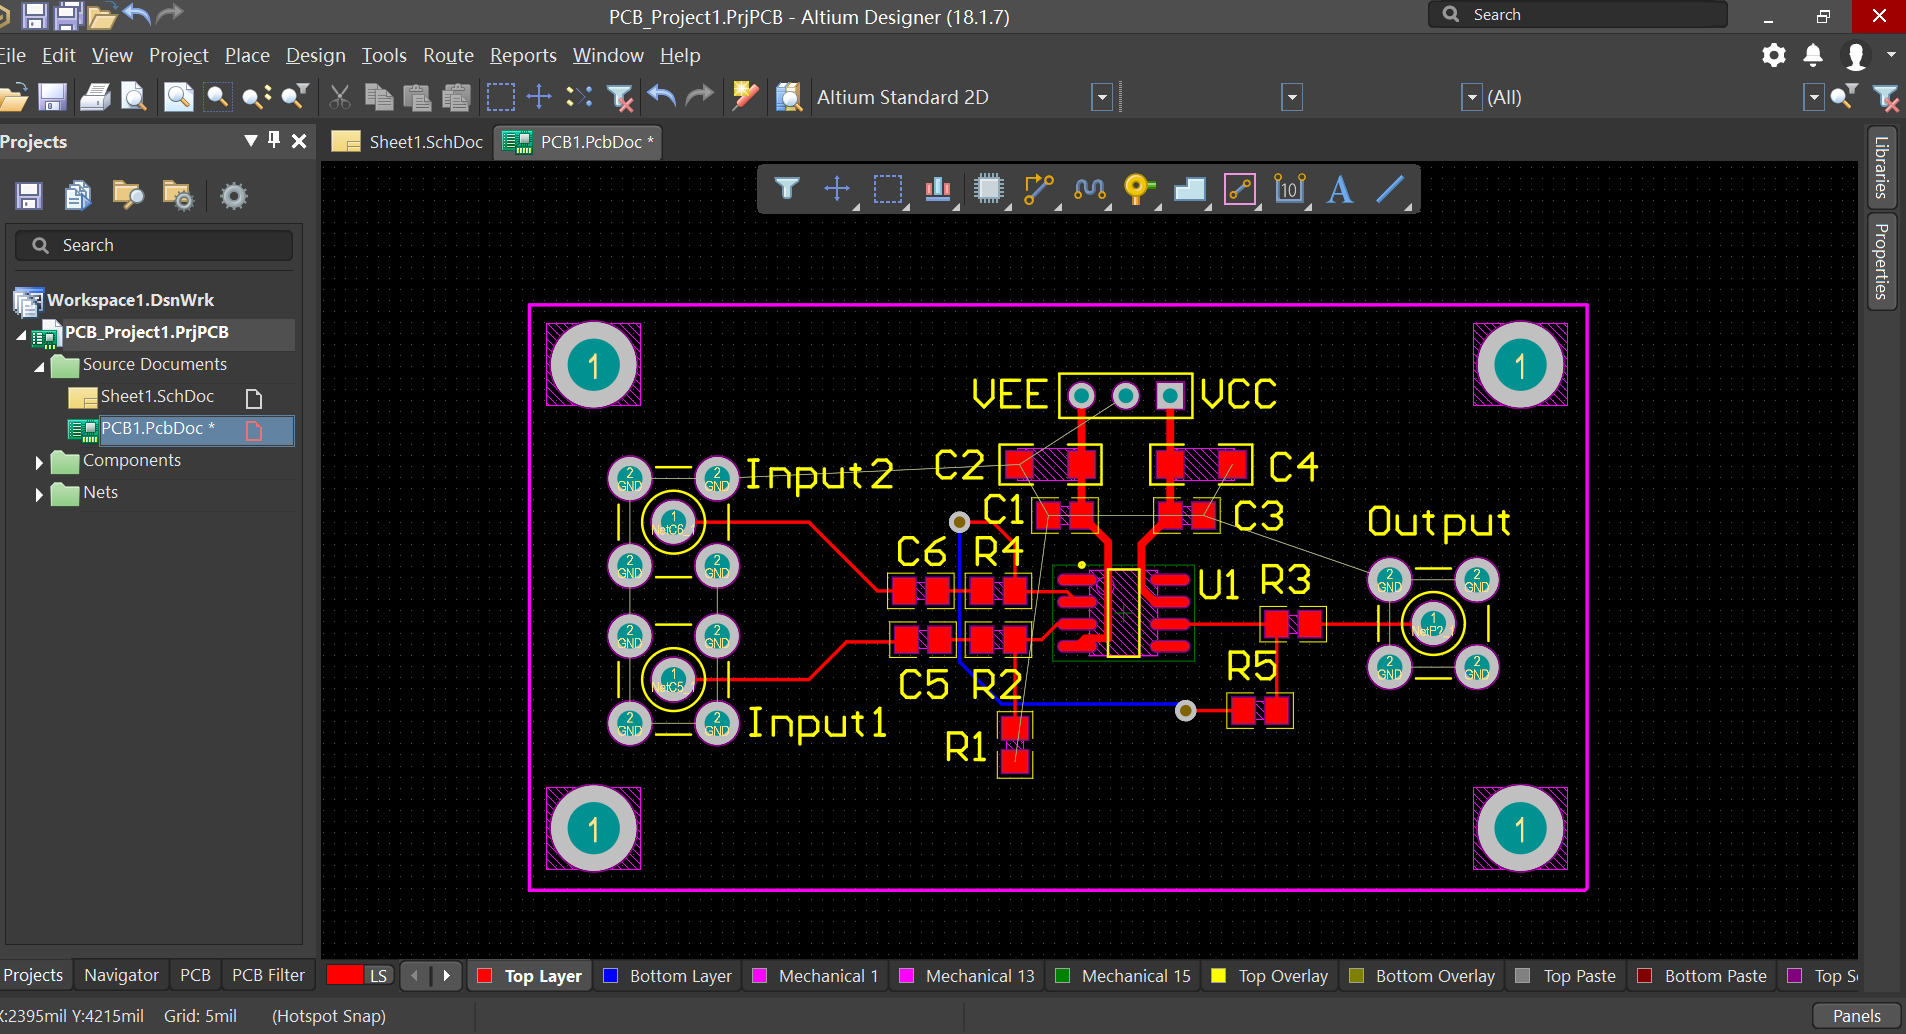The height and width of the screenshot is (1034, 1906).
Task: Choose the rectangle selection tool in active bar
Action: (888, 188)
